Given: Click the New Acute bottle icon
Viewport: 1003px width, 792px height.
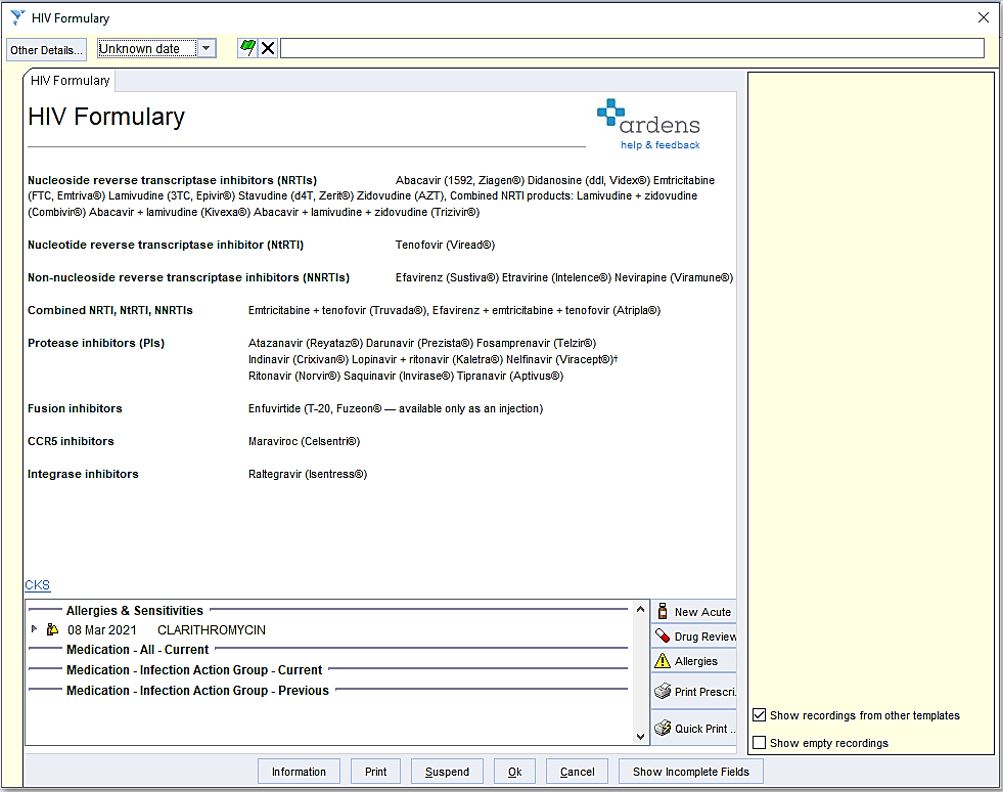Looking at the screenshot, I should (x=663, y=611).
